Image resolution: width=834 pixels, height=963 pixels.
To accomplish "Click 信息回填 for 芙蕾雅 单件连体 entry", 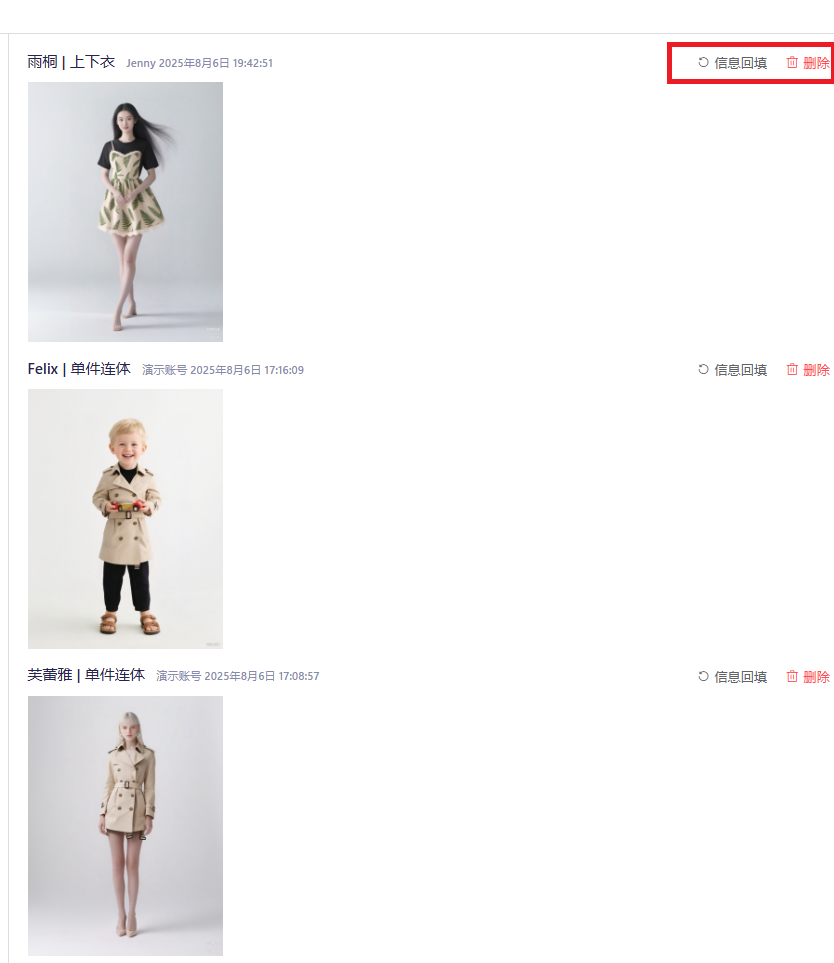I will click(x=740, y=677).
